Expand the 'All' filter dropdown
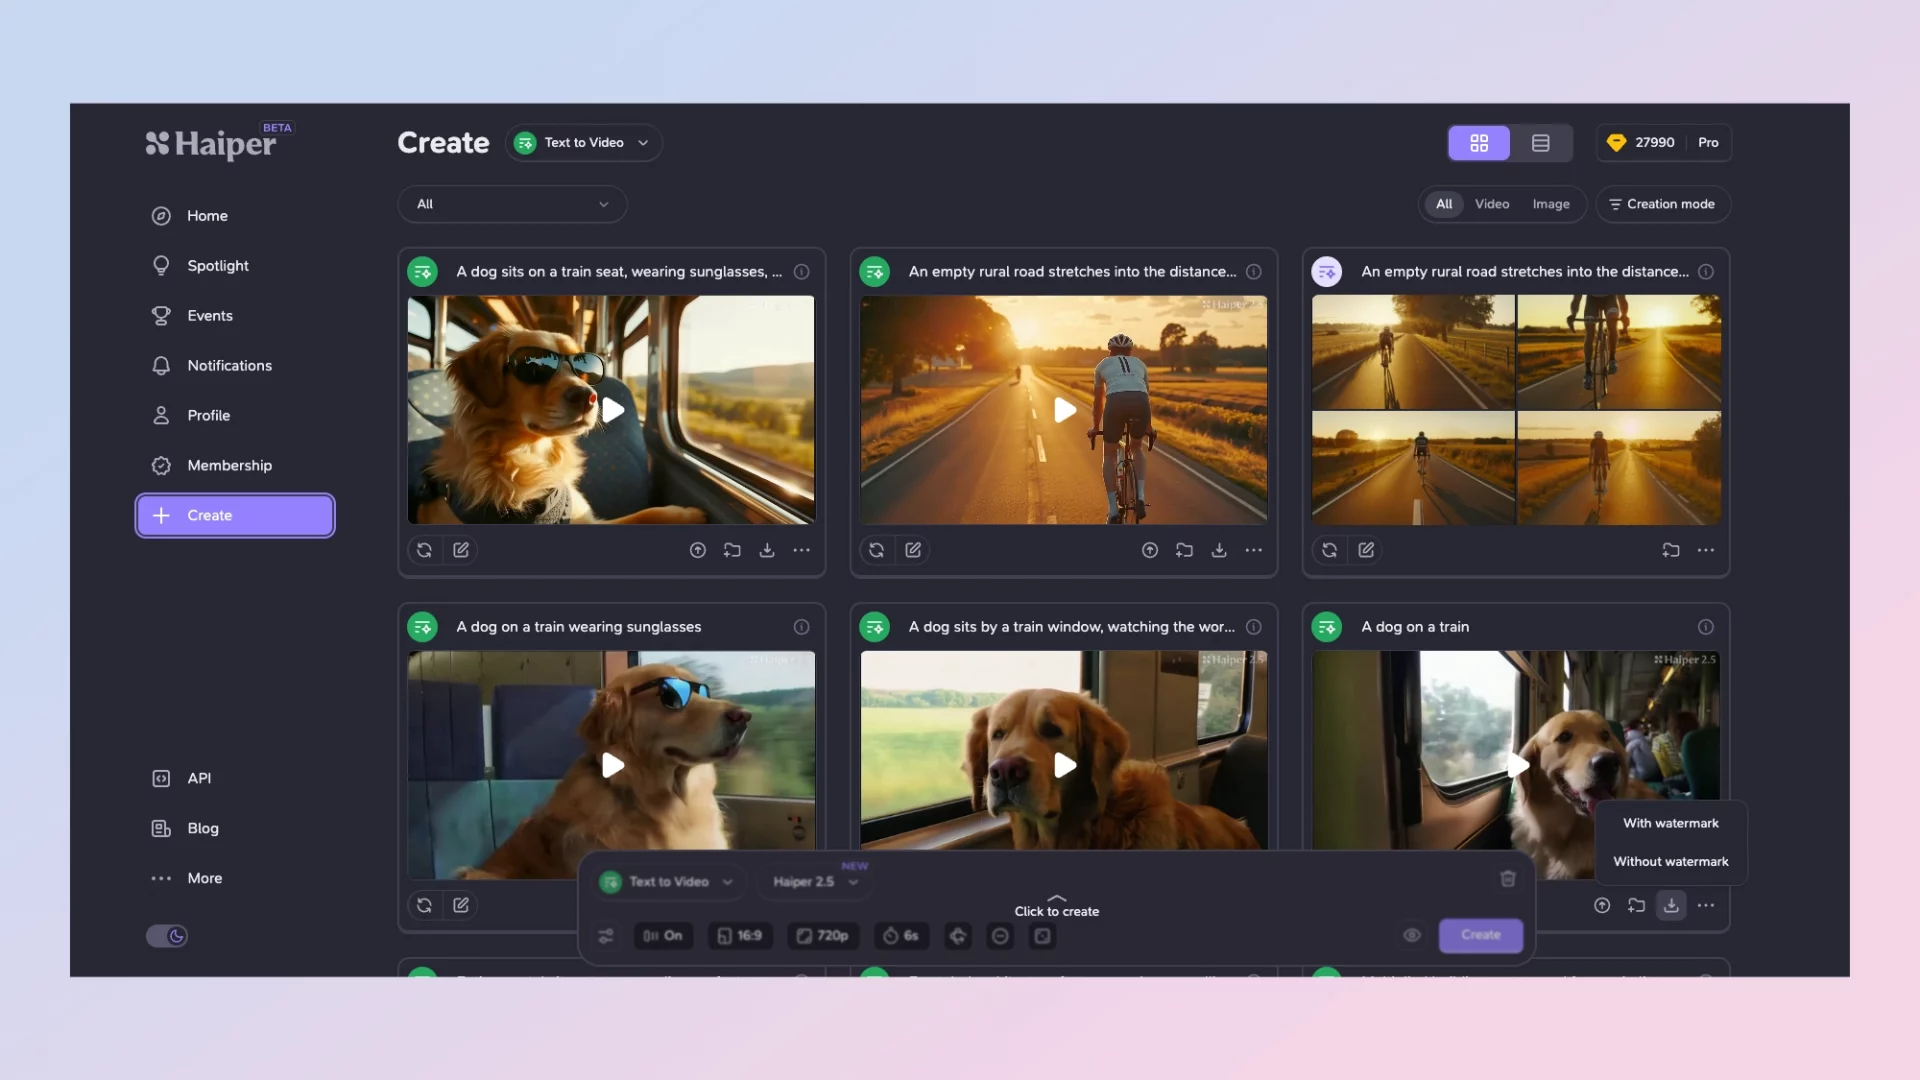The image size is (1920, 1080). (x=512, y=204)
